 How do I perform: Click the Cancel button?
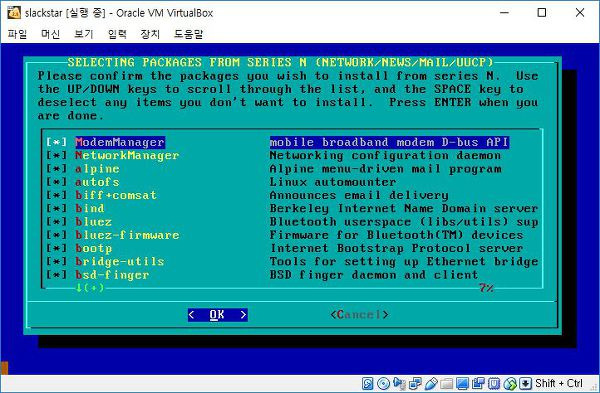[x=359, y=315]
